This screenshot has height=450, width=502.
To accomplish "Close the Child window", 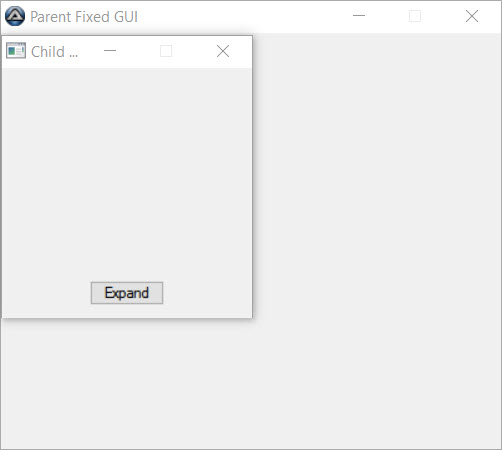I will [223, 51].
